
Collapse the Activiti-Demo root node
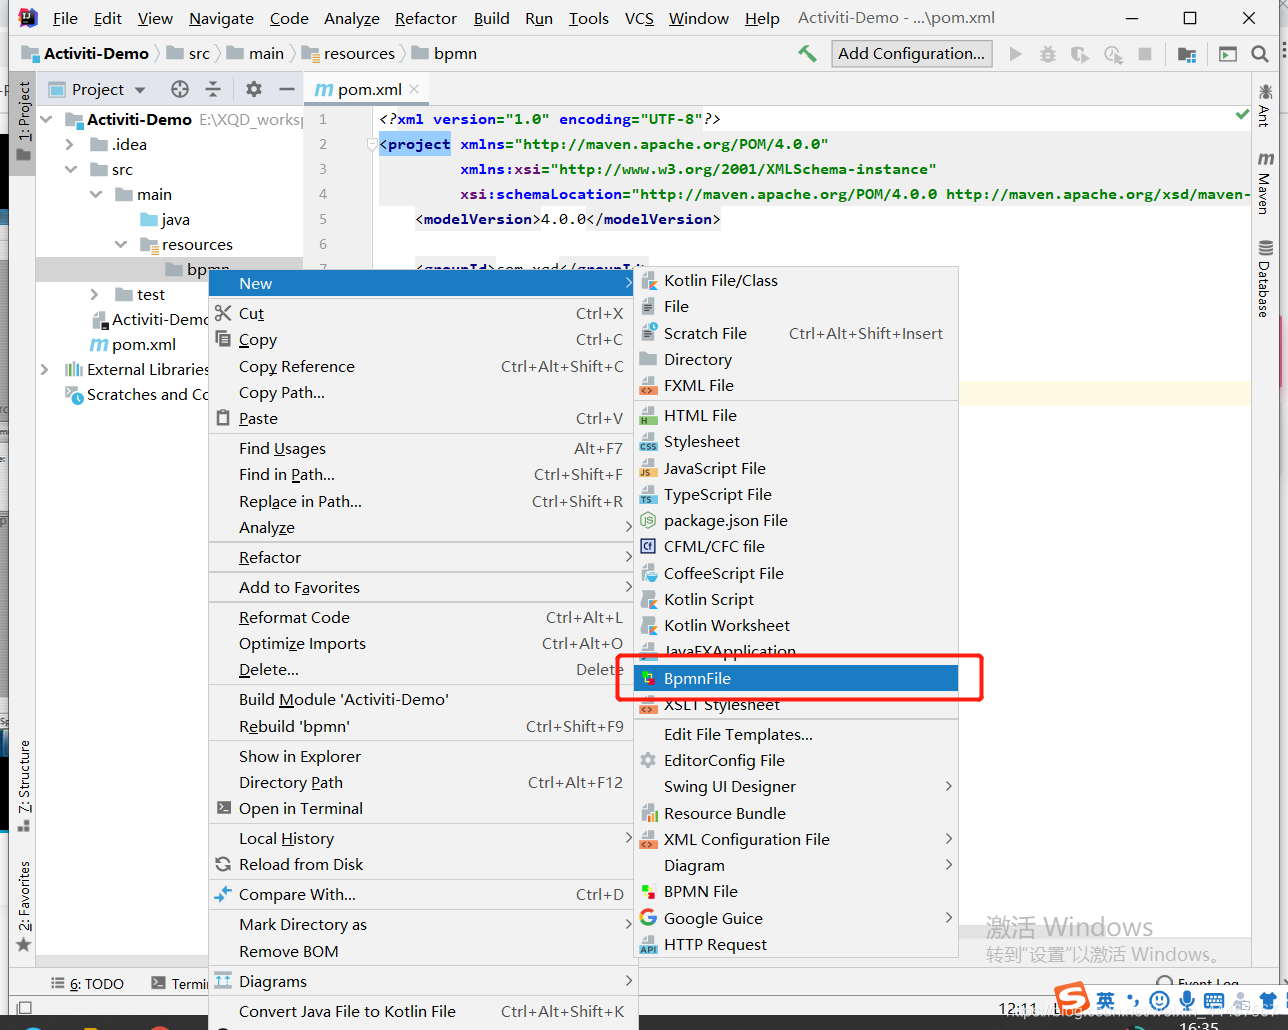click(x=46, y=119)
